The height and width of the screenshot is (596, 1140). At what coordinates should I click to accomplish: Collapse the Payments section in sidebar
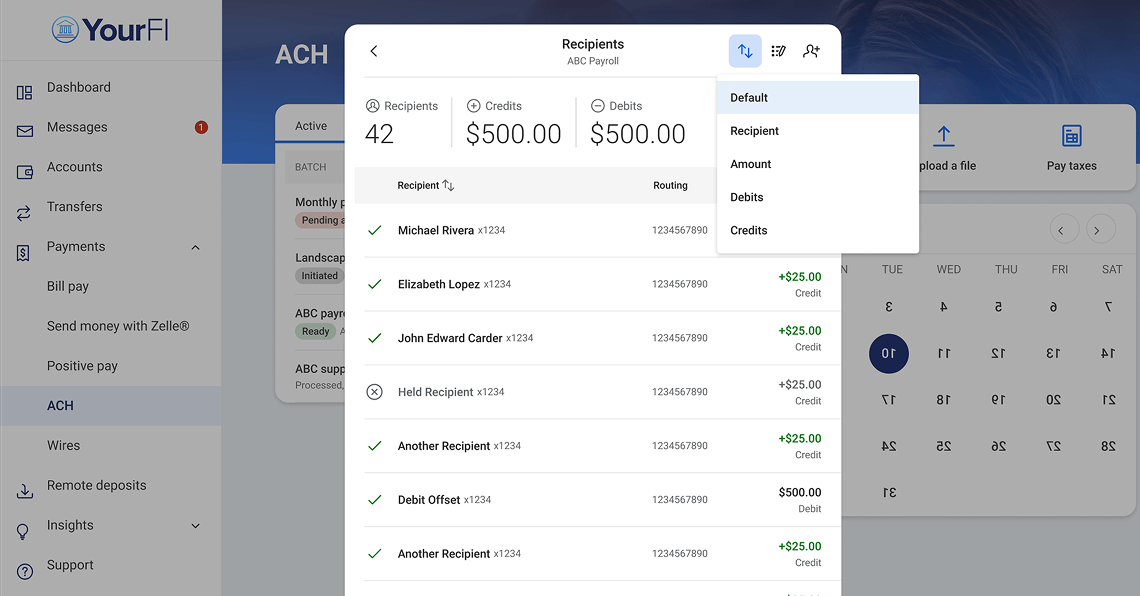coord(195,246)
